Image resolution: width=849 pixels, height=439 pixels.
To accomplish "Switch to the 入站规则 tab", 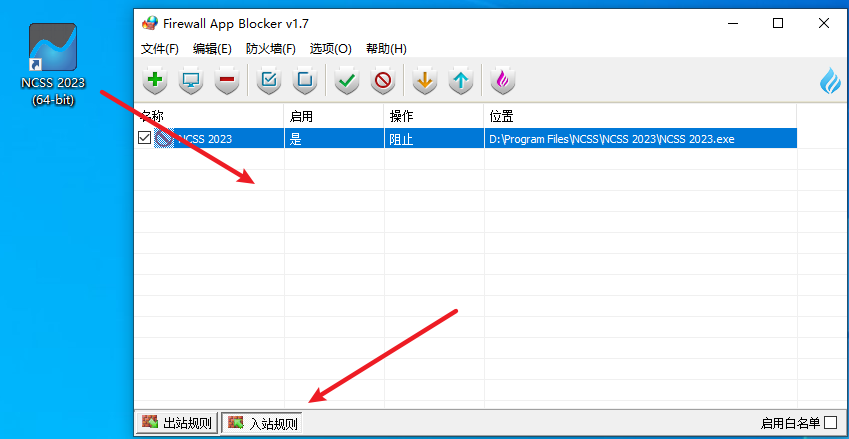I will click(x=262, y=423).
